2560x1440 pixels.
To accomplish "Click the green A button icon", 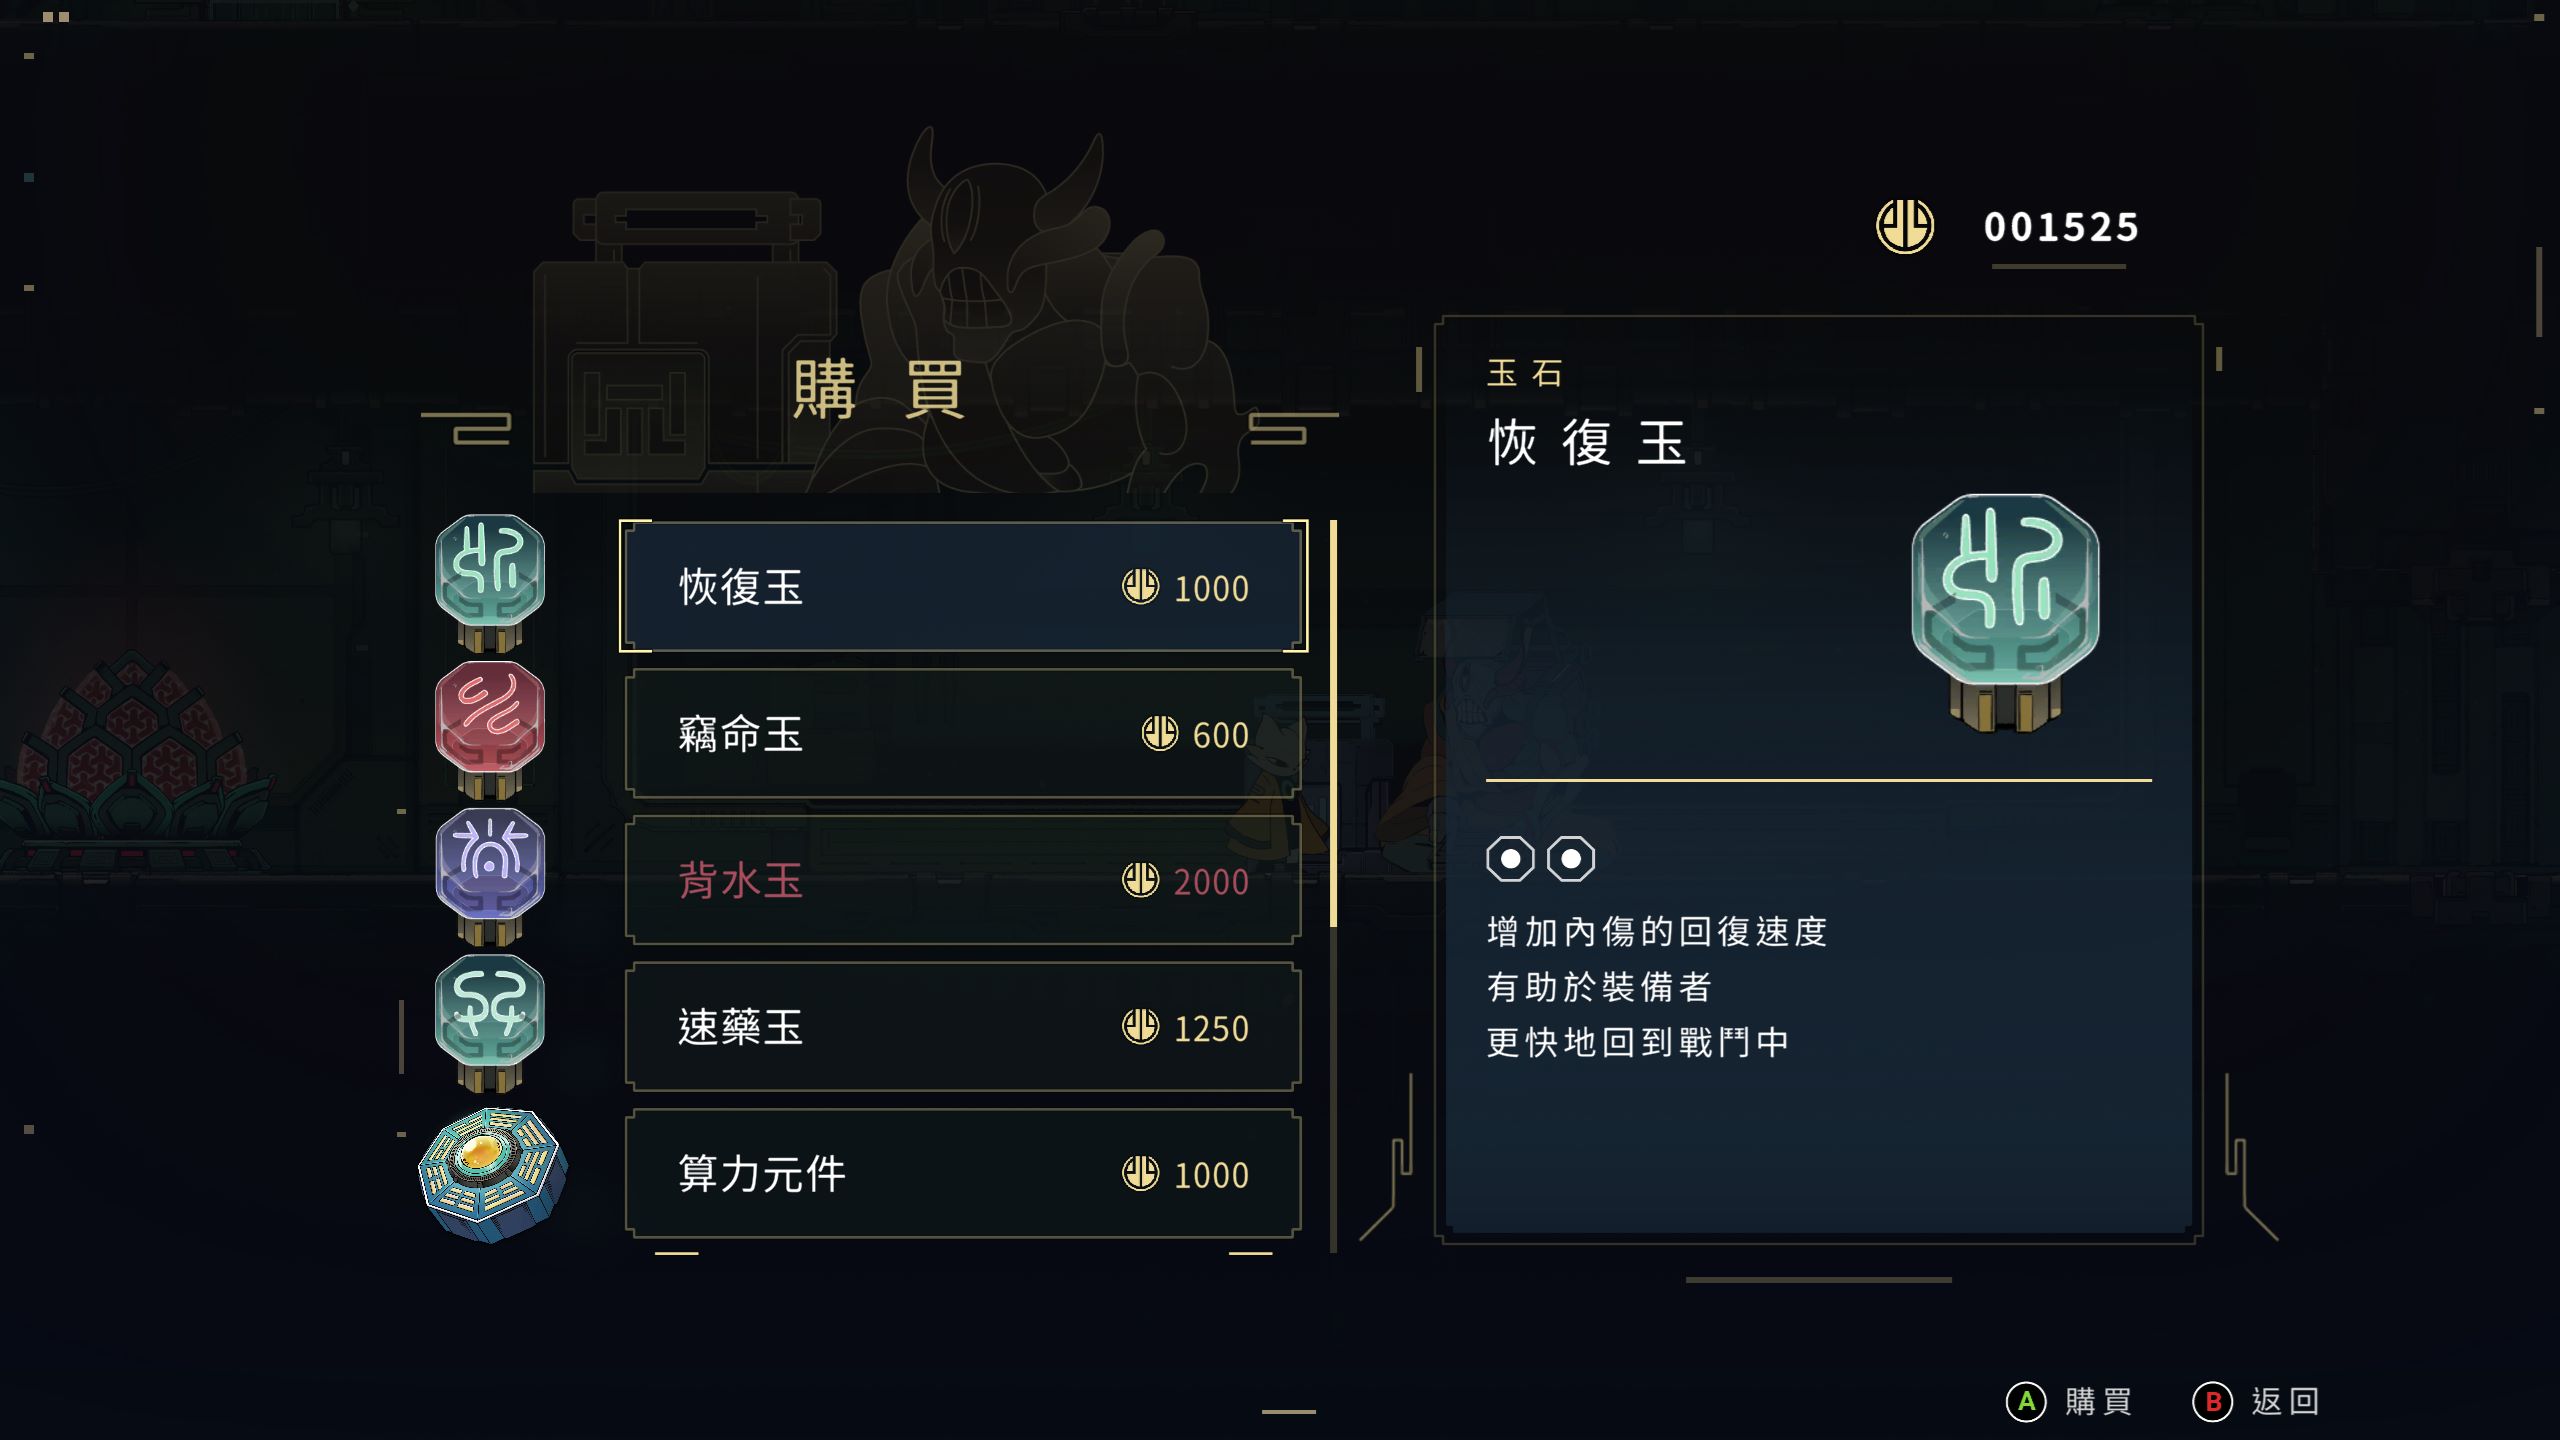I will click(x=2027, y=1401).
